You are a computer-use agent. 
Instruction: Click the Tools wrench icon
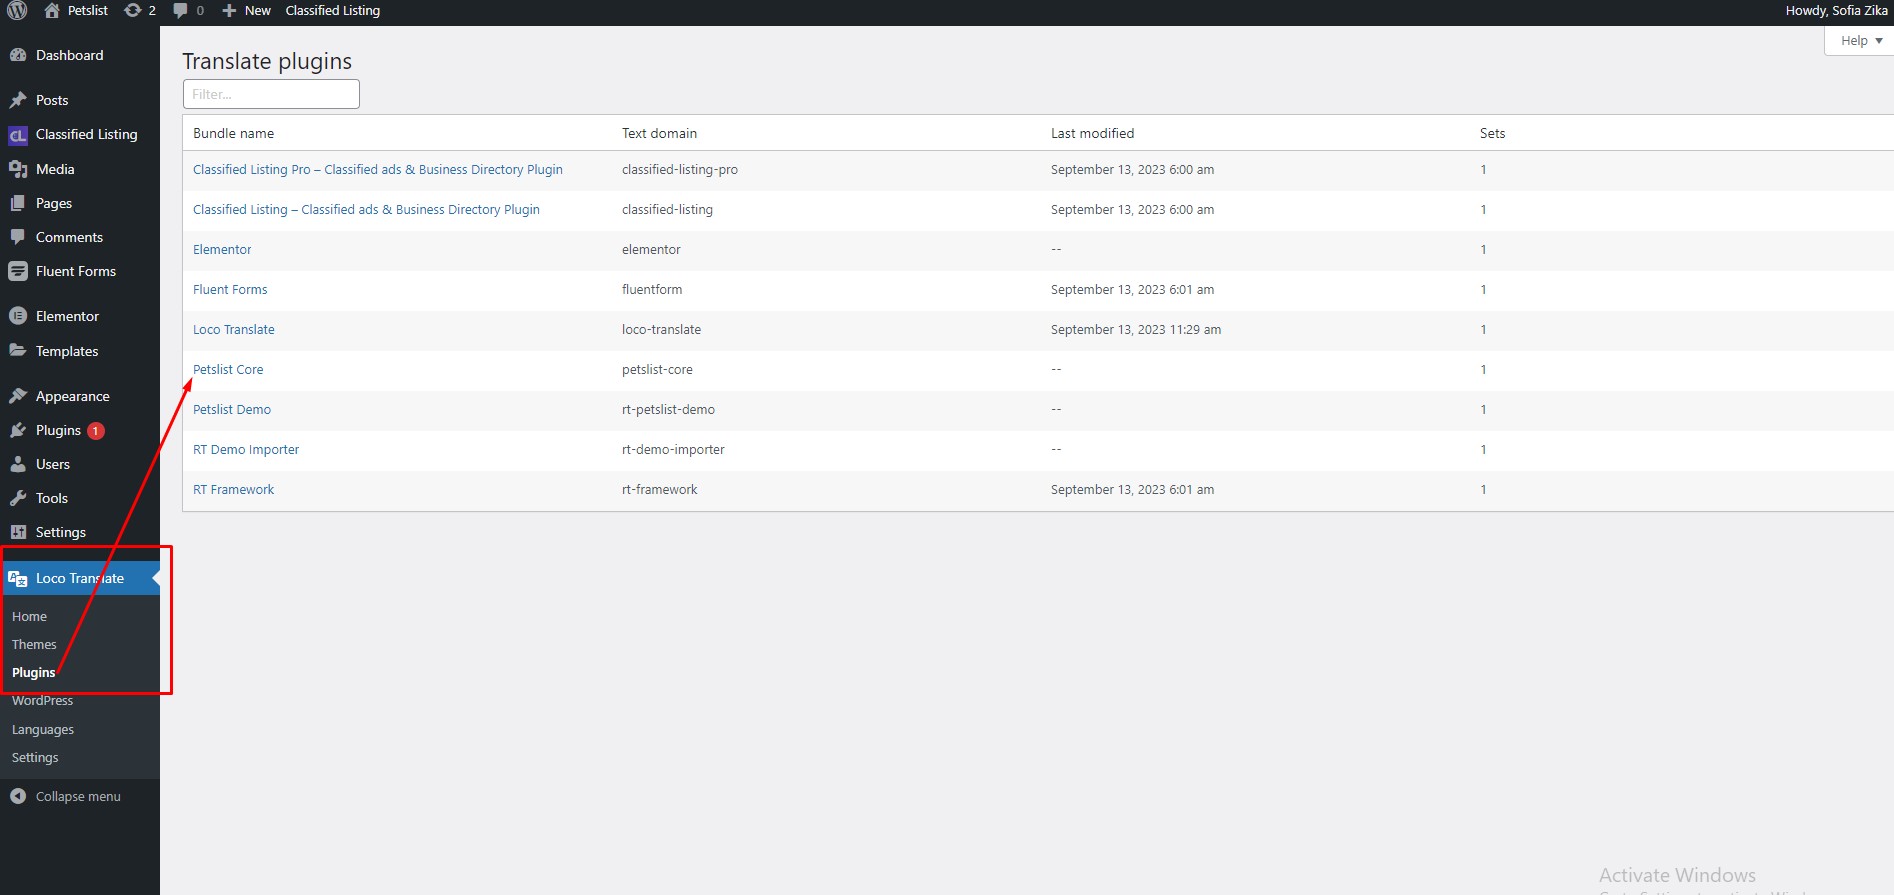[18, 498]
